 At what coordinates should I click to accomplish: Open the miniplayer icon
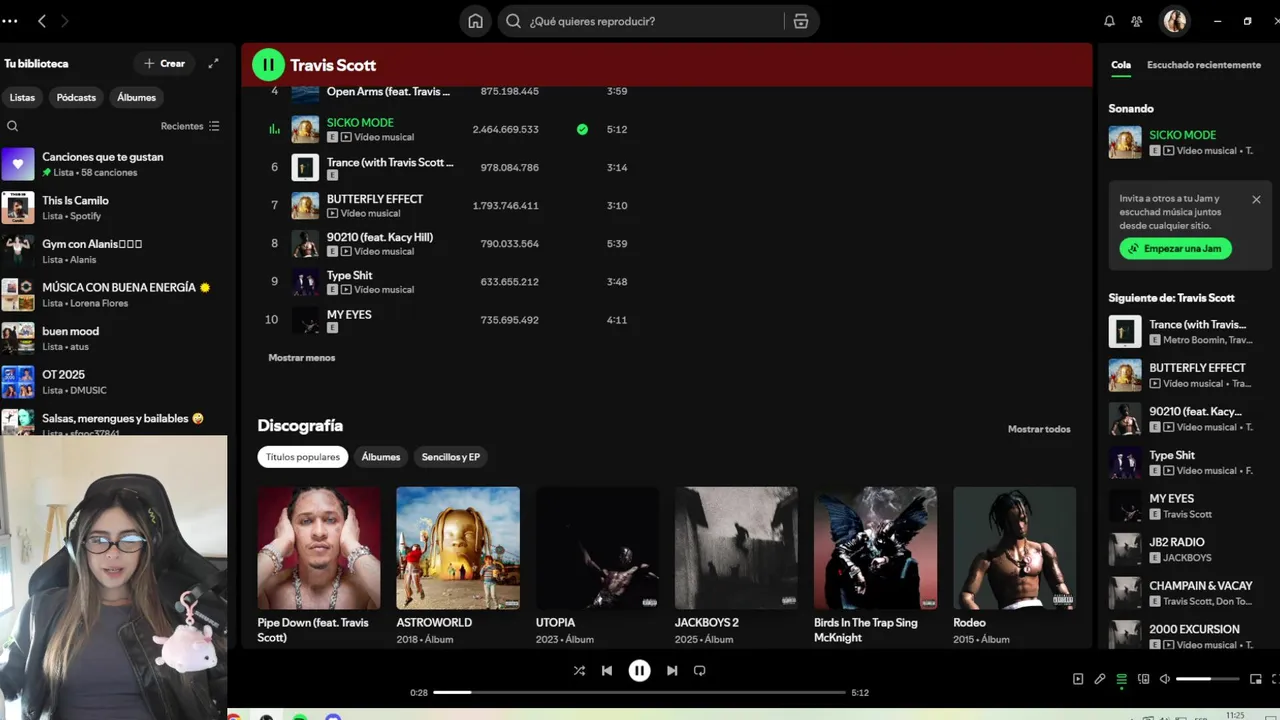pyautogui.click(x=1256, y=679)
